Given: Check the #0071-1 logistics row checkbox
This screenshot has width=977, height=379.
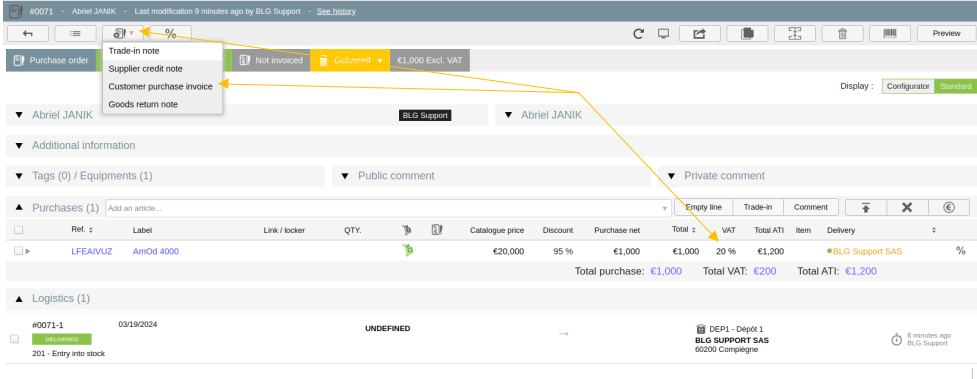Looking at the screenshot, I should click(14, 339).
